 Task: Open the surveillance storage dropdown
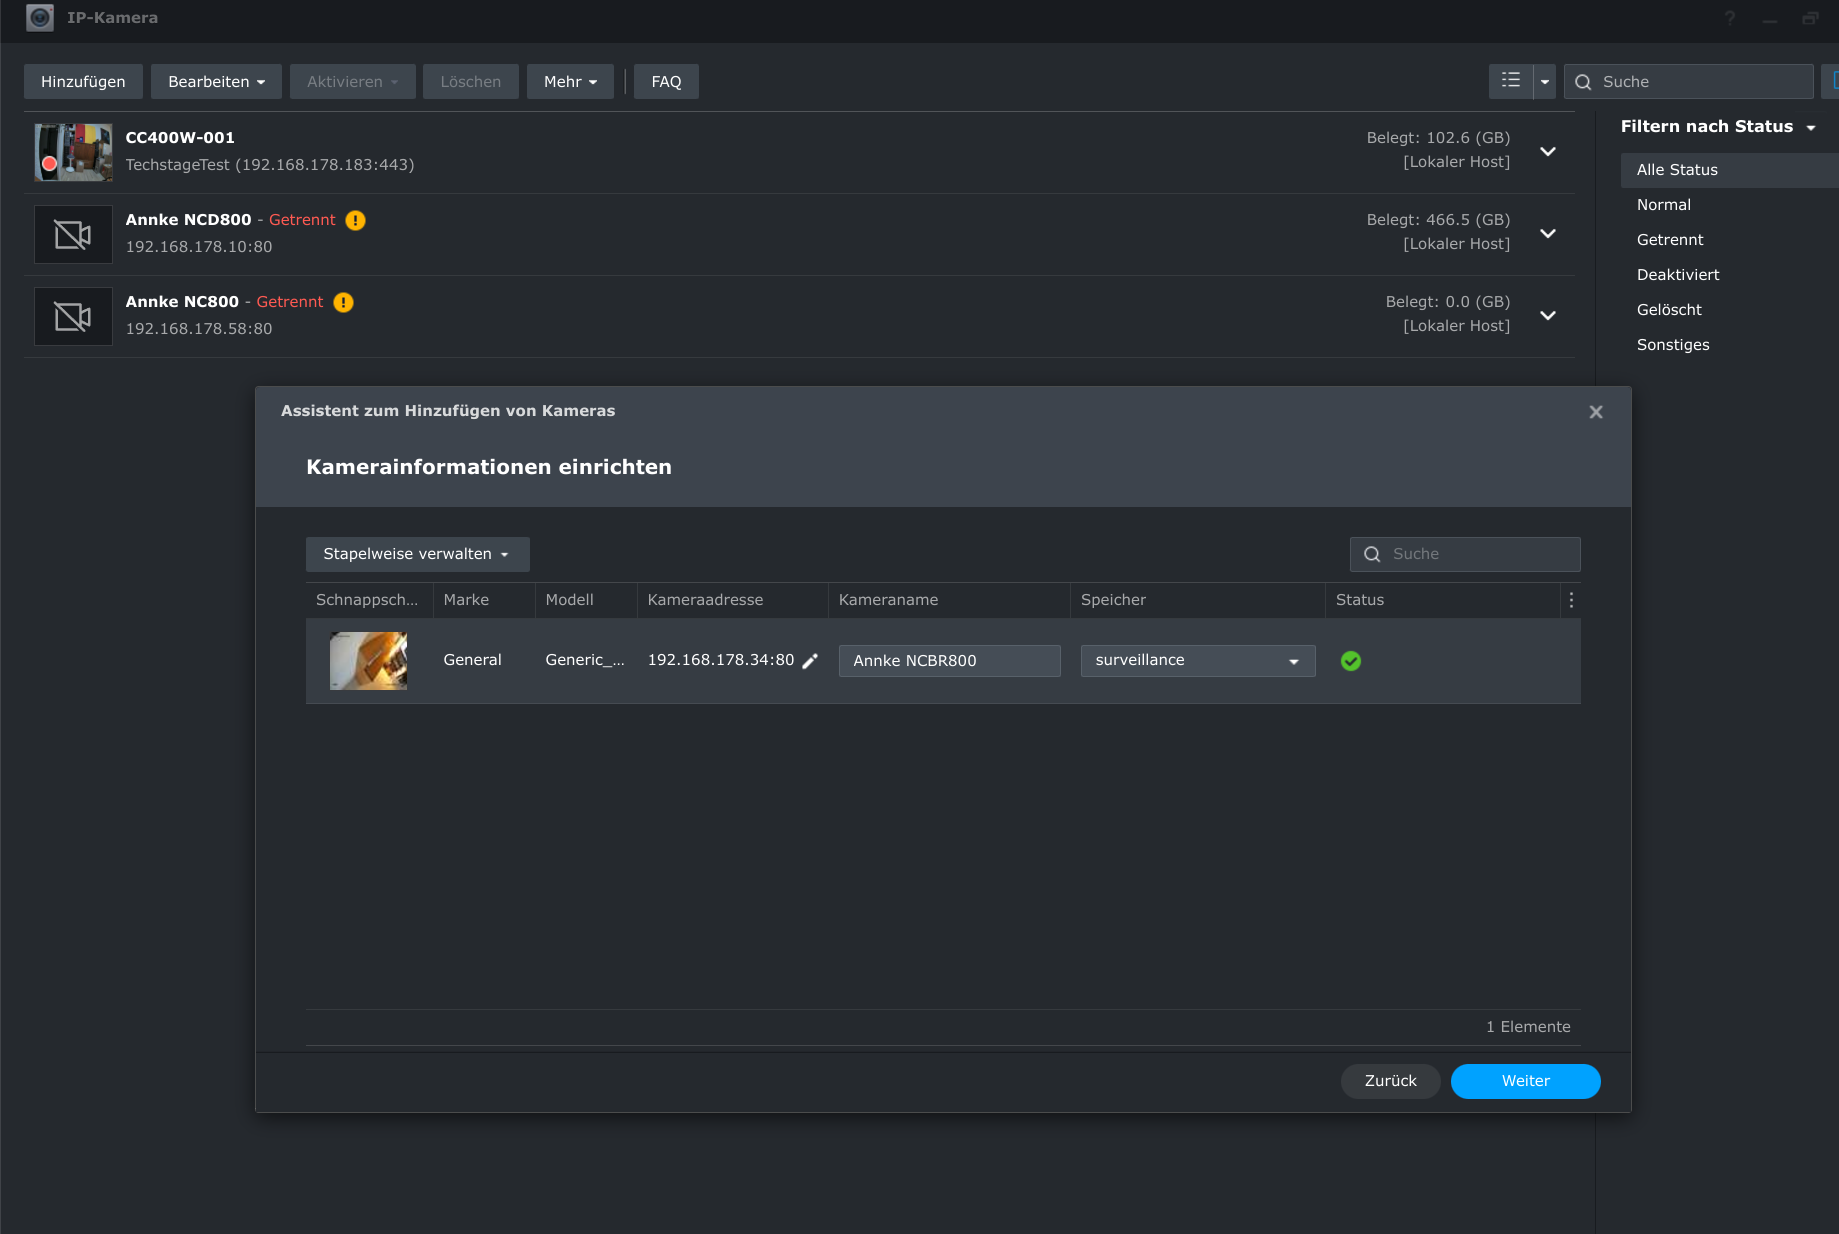tap(1197, 661)
